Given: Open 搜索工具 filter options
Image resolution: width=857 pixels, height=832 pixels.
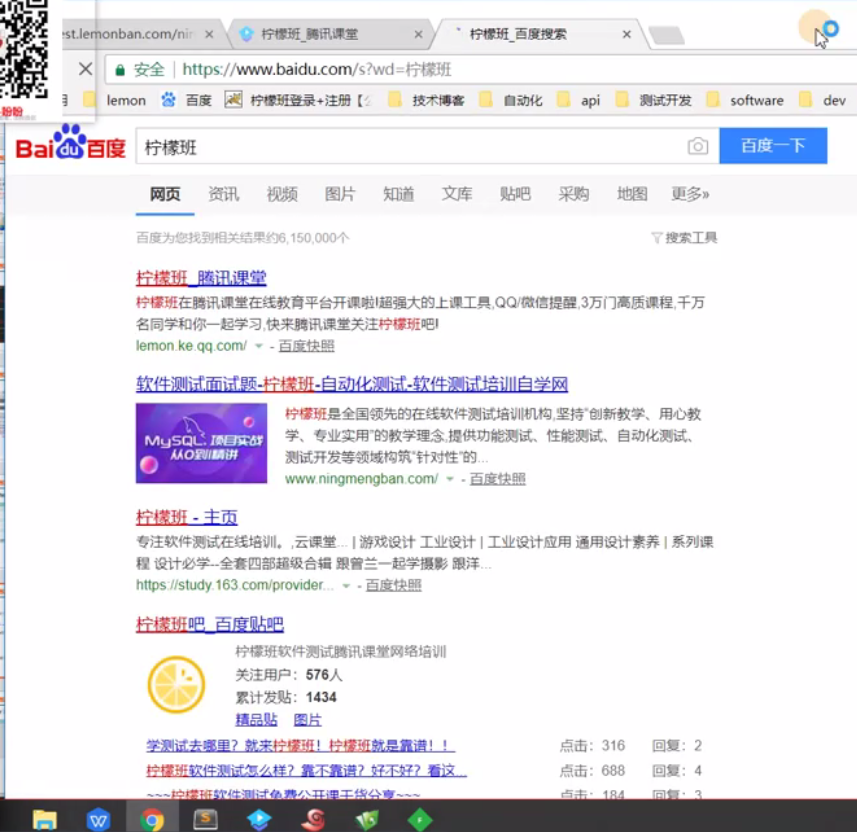Looking at the screenshot, I should tap(684, 238).
